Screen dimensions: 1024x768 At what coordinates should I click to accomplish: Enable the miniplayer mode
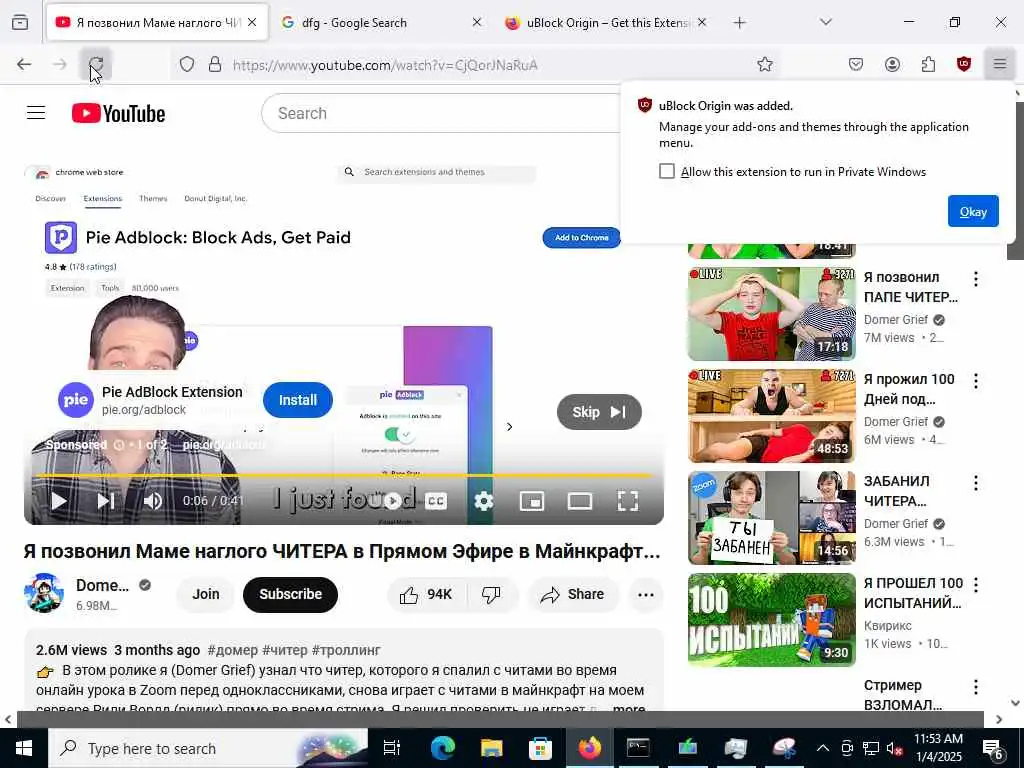click(x=532, y=501)
